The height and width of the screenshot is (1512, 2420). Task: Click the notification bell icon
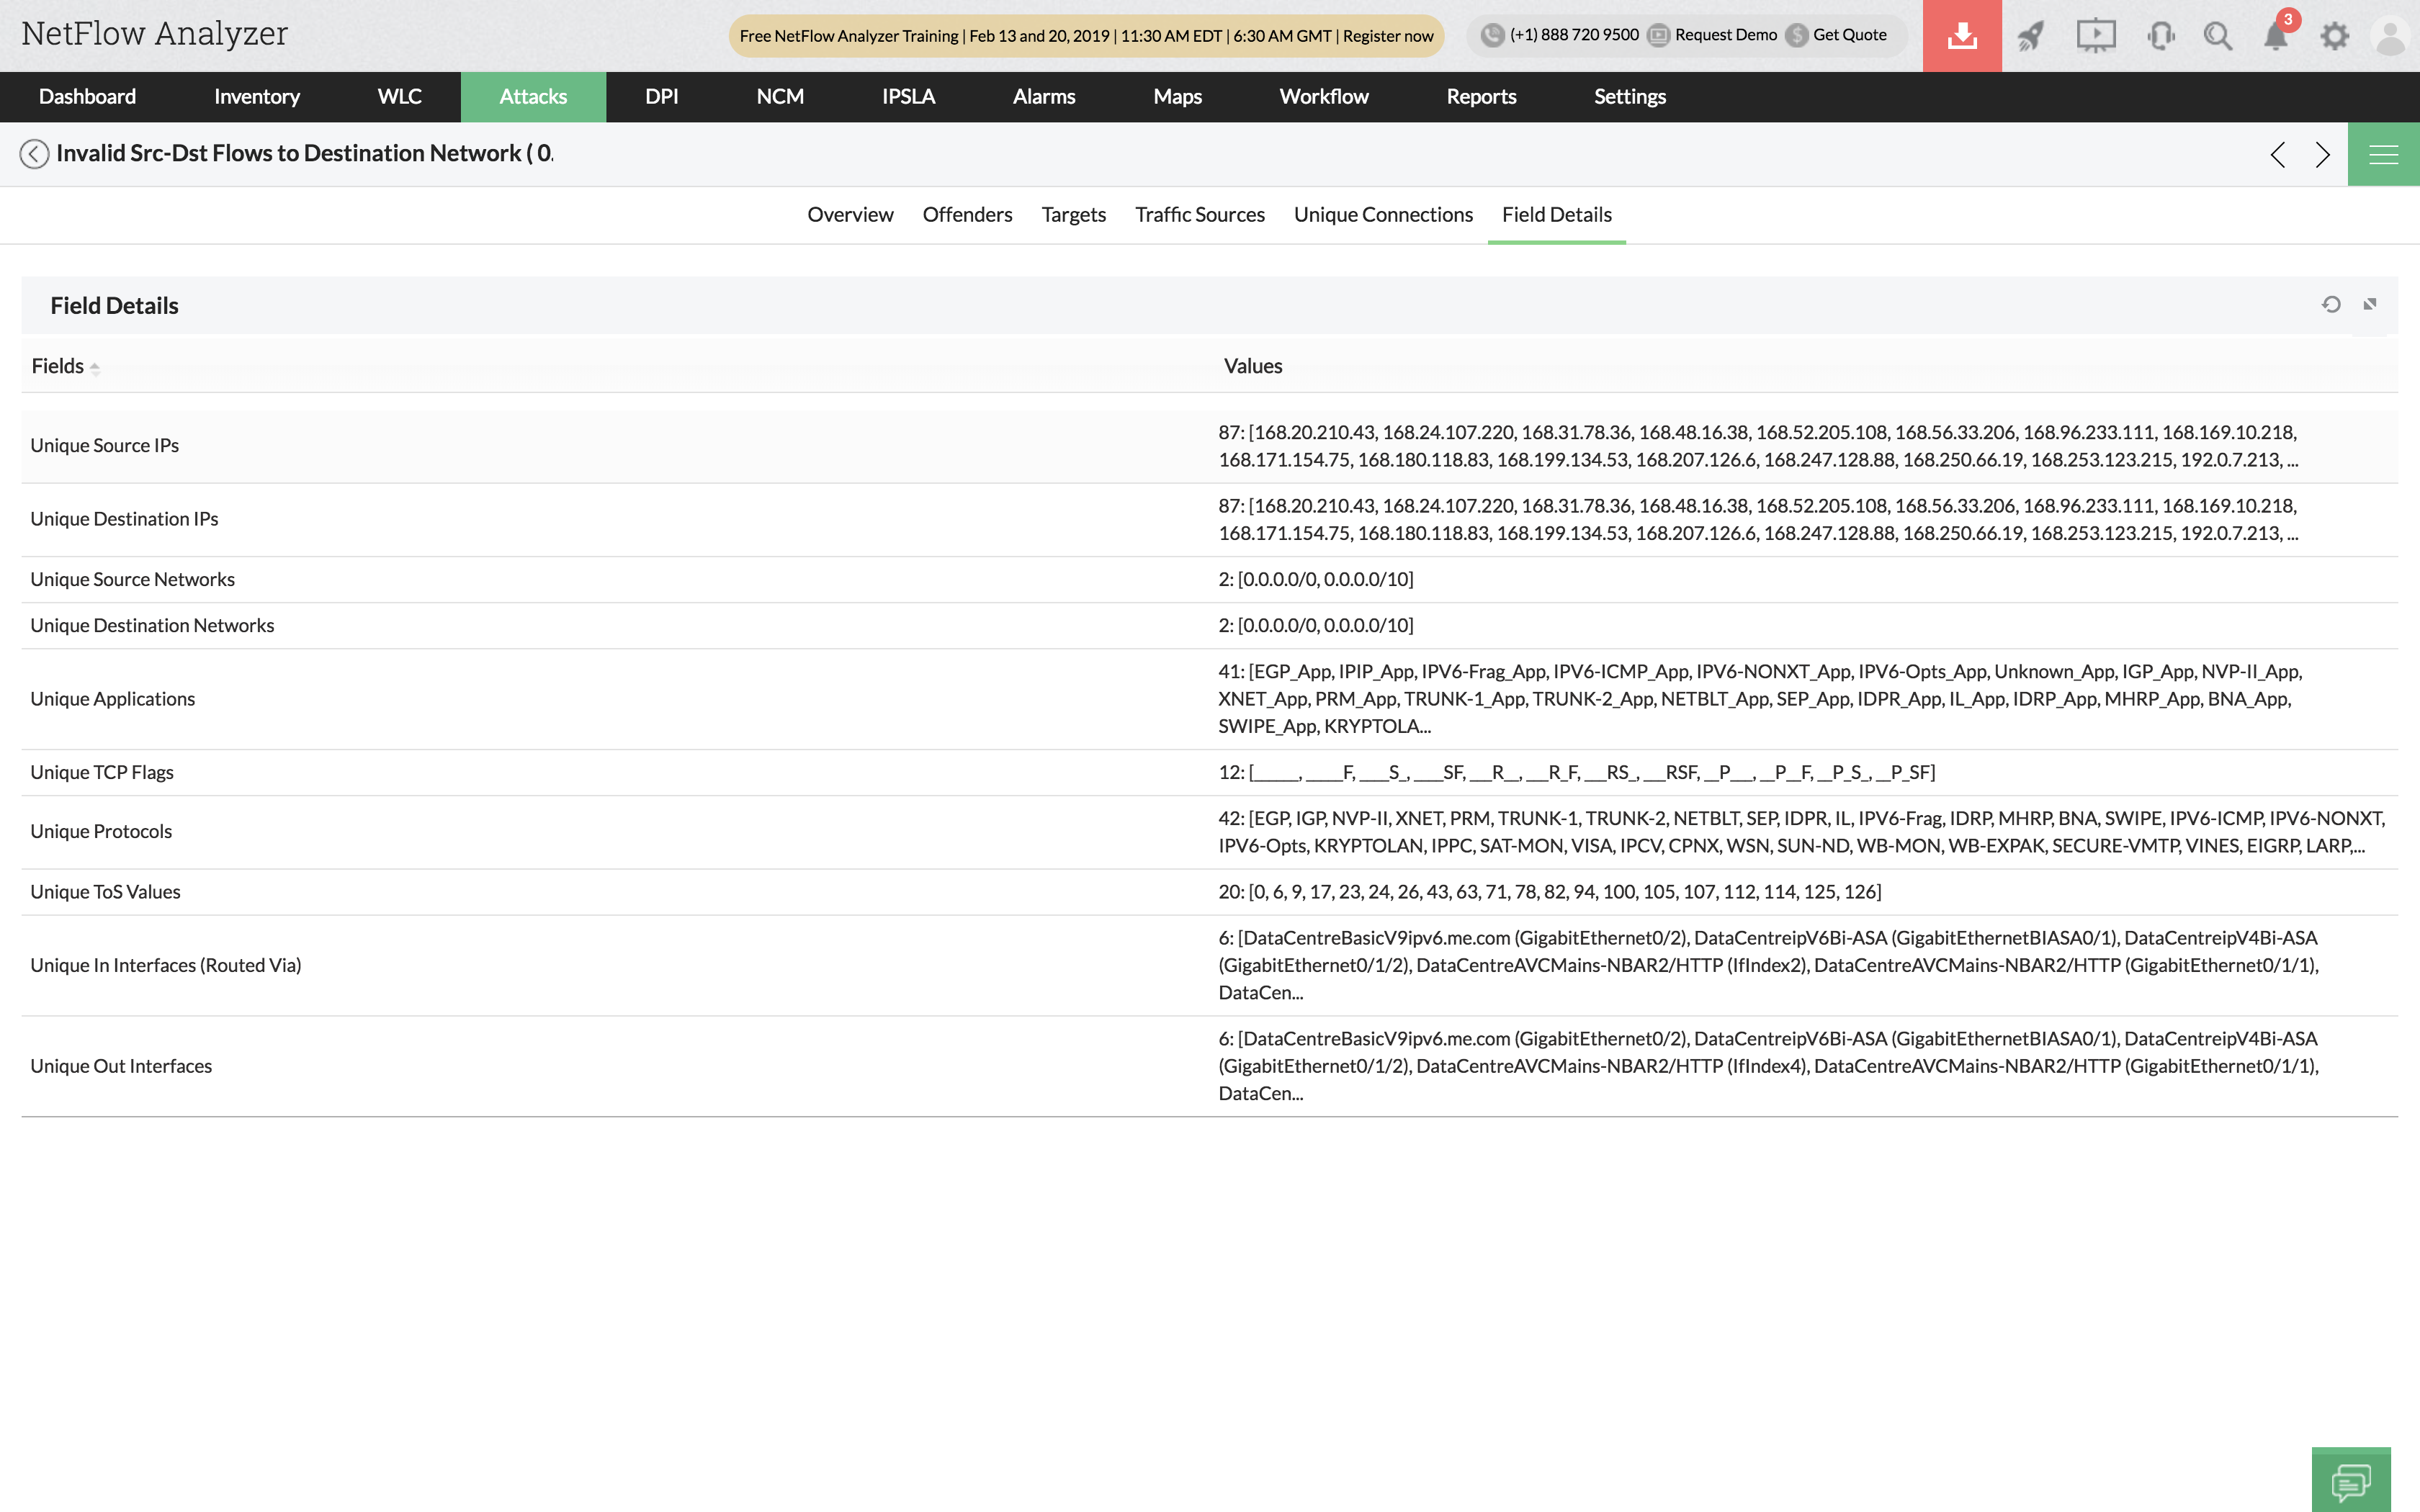[x=2277, y=35]
